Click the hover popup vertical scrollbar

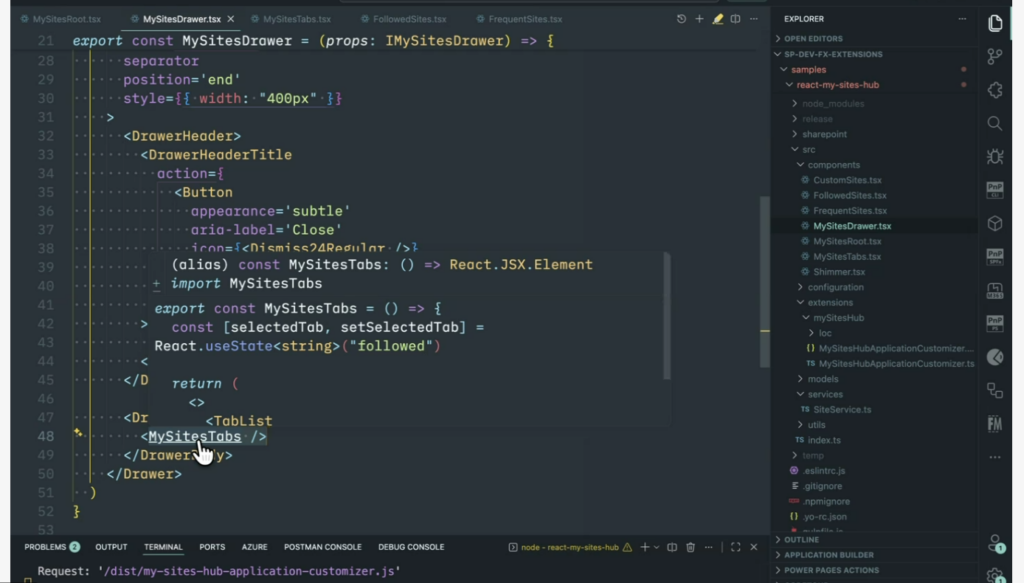(x=666, y=316)
